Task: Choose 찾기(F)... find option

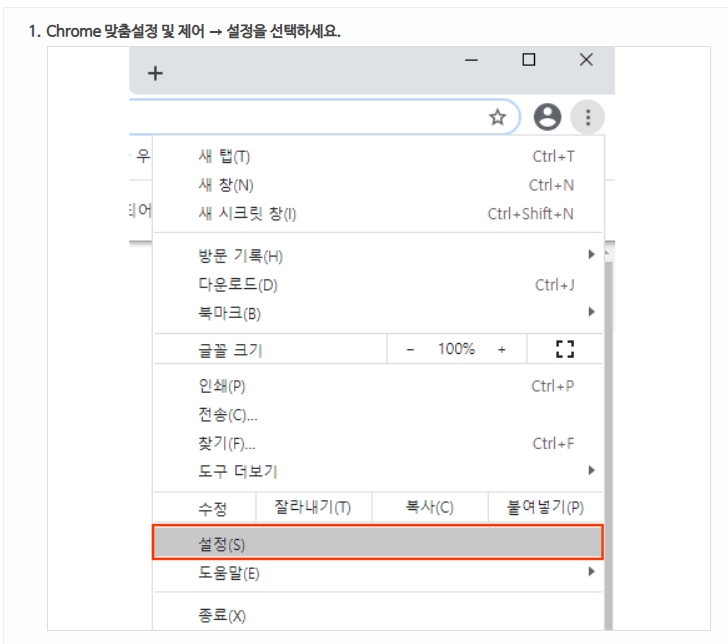Action: [x=378, y=443]
